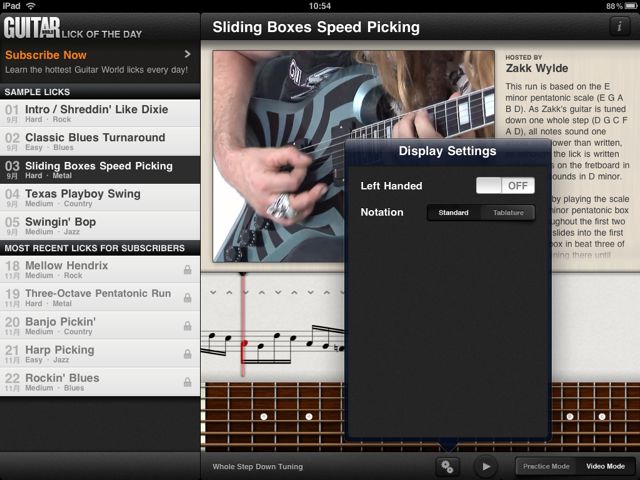Tap lock icon on Mellow Hendrix
Image resolution: width=640 pixels, height=480 pixels.
tap(187, 269)
